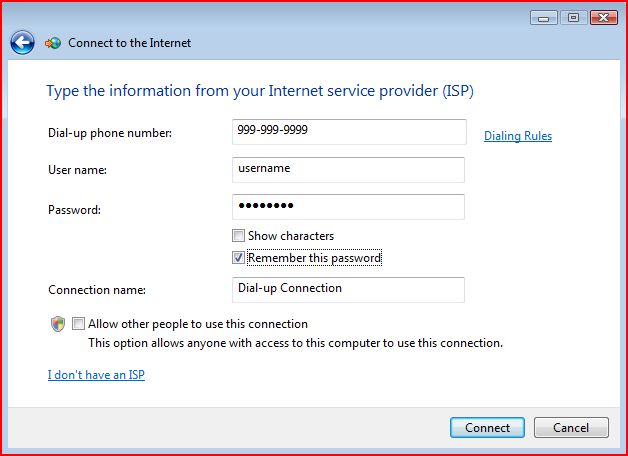Click the "Type the information" heading text
Screen dimensions: 628x456
click(259, 91)
